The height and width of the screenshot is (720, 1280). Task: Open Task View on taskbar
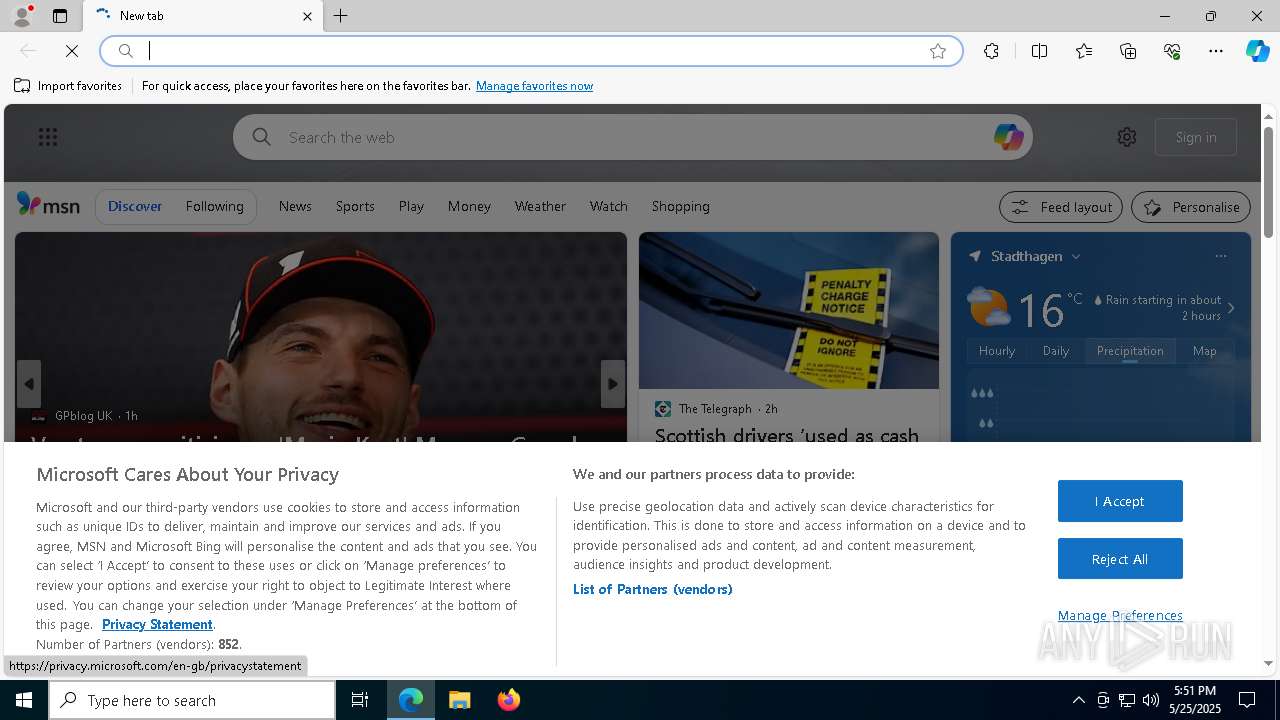pos(360,700)
